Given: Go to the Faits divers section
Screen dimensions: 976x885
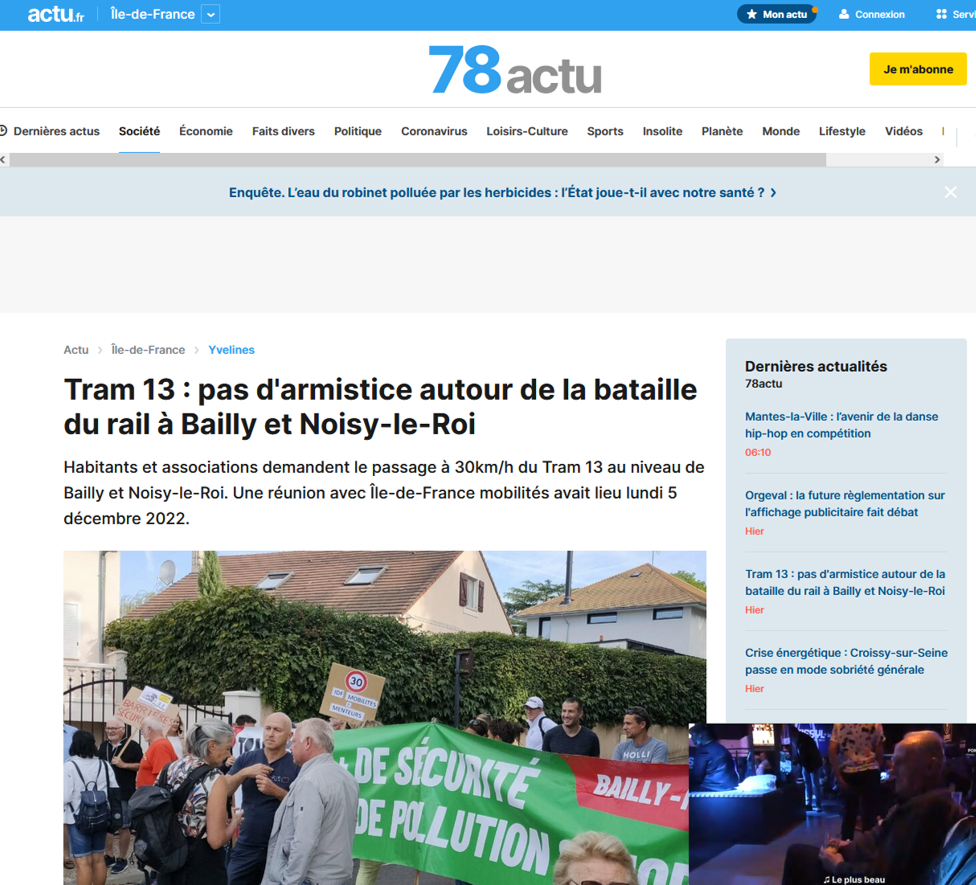Looking at the screenshot, I should 283,131.
